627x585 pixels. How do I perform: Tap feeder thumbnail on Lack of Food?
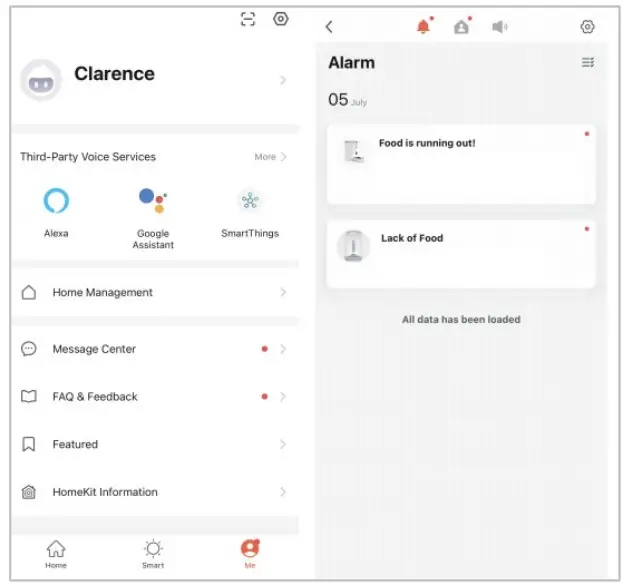coord(353,246)
